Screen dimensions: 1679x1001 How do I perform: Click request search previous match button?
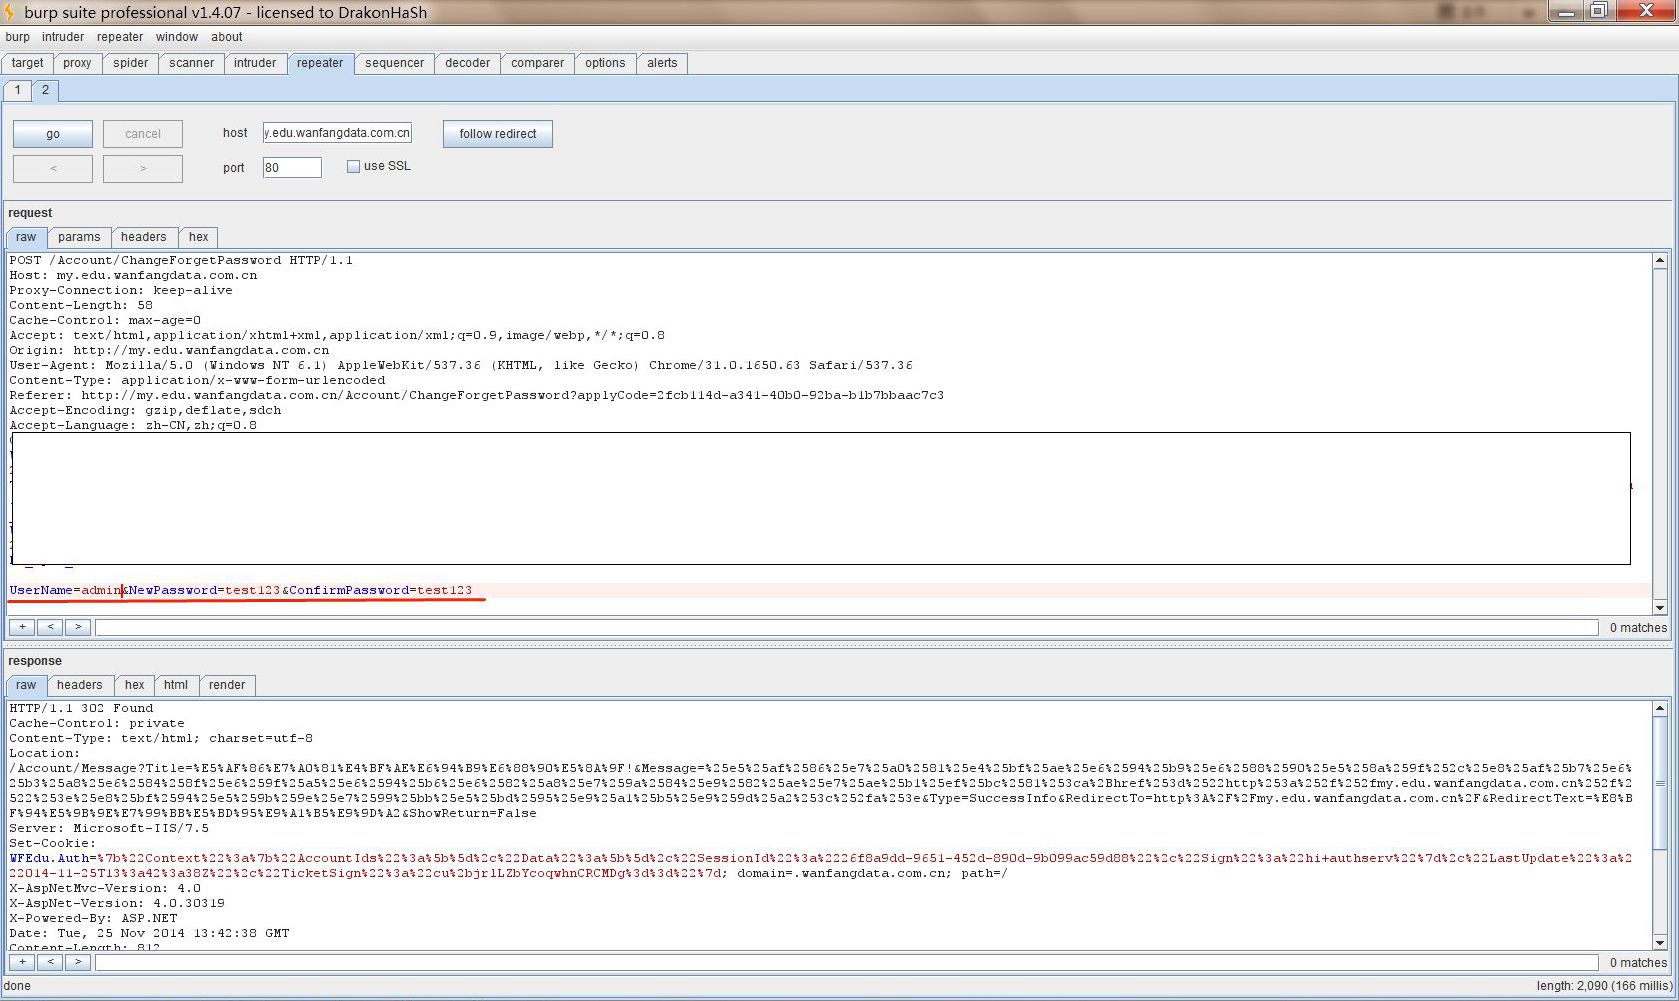coord(50,627)
